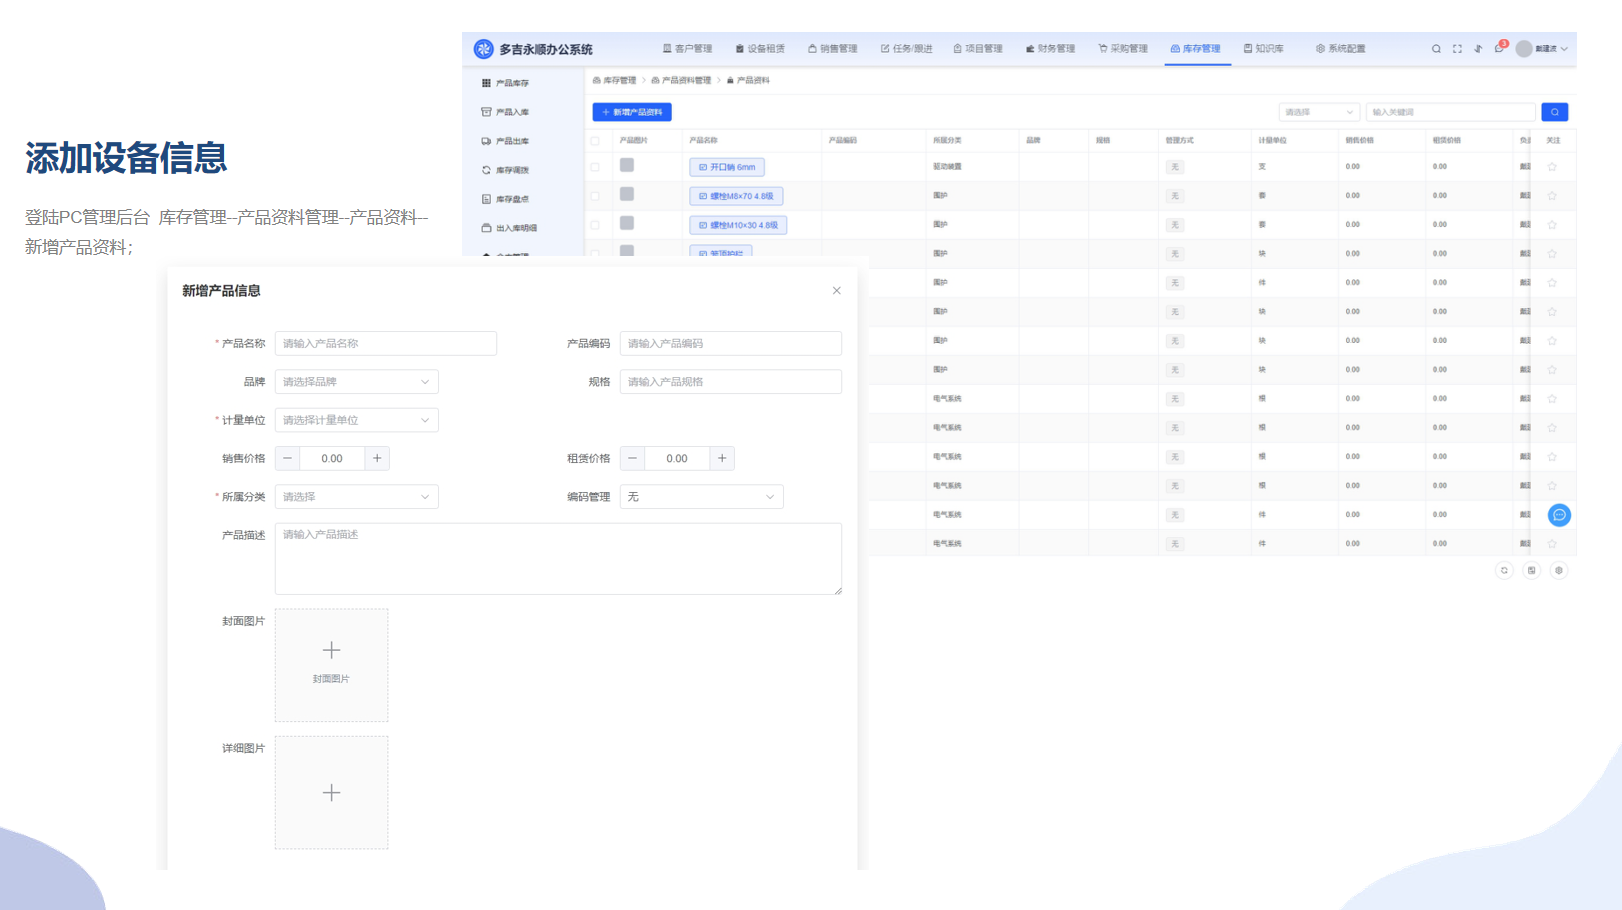Click the 产品名称 input field in dialog

pos(385,343)
